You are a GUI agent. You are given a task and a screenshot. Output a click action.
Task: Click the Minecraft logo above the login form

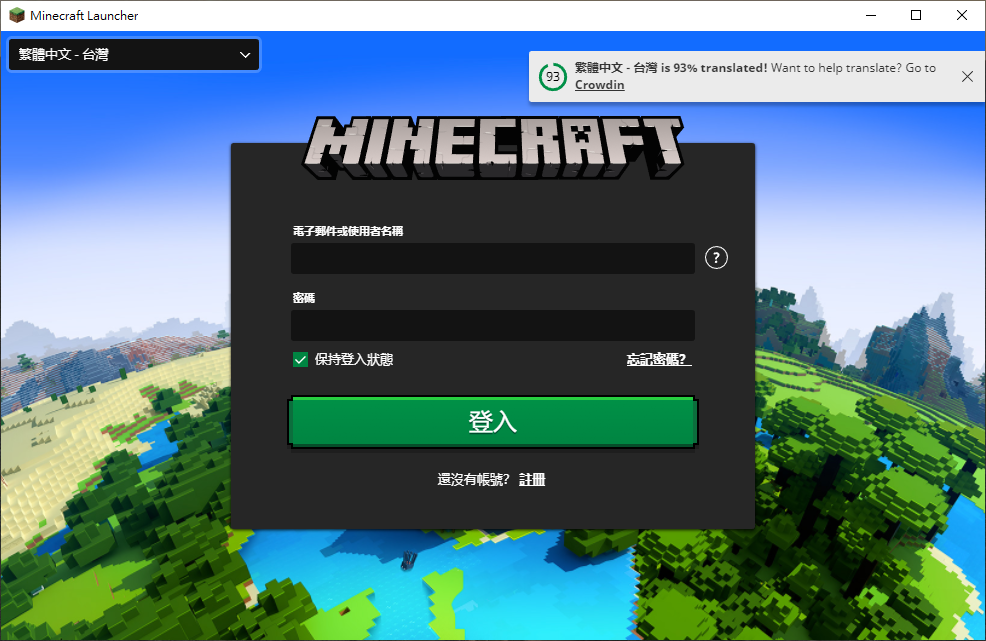click(x=495, y=145)
